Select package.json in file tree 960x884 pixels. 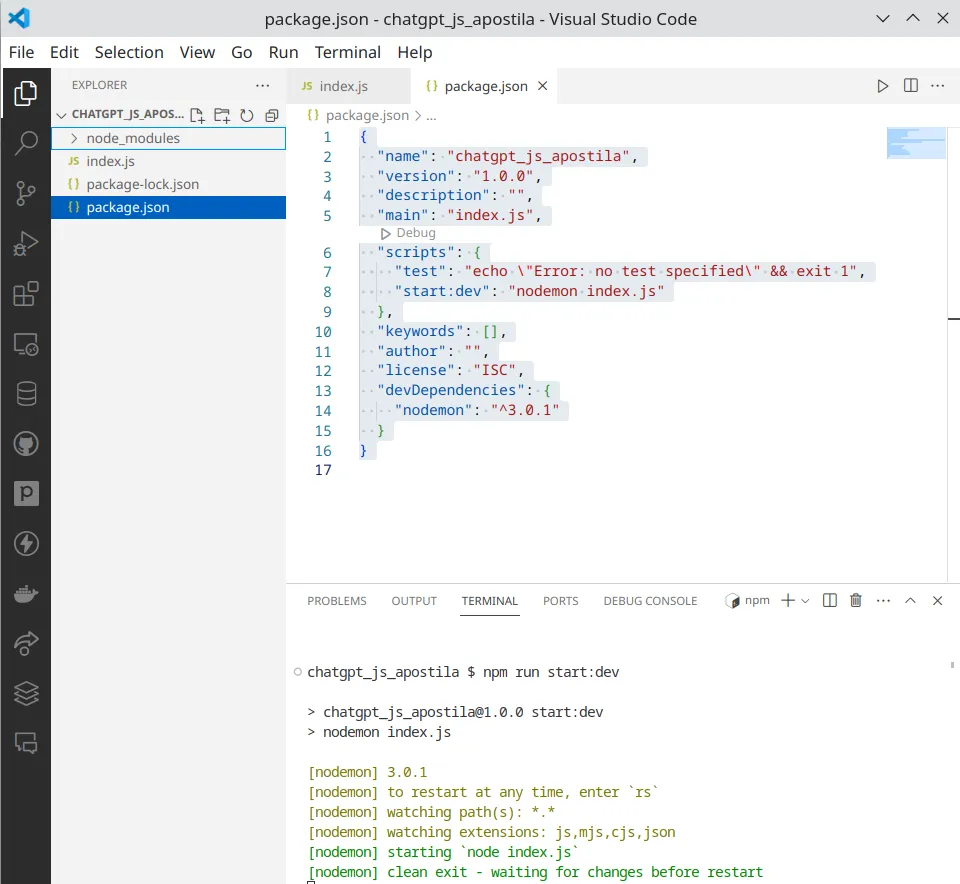168,208
